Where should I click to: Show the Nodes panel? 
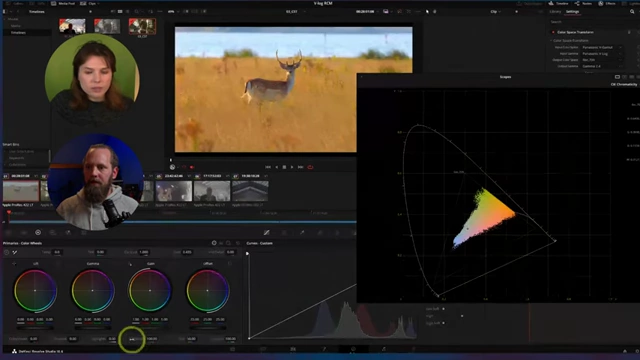click(584, 3)
